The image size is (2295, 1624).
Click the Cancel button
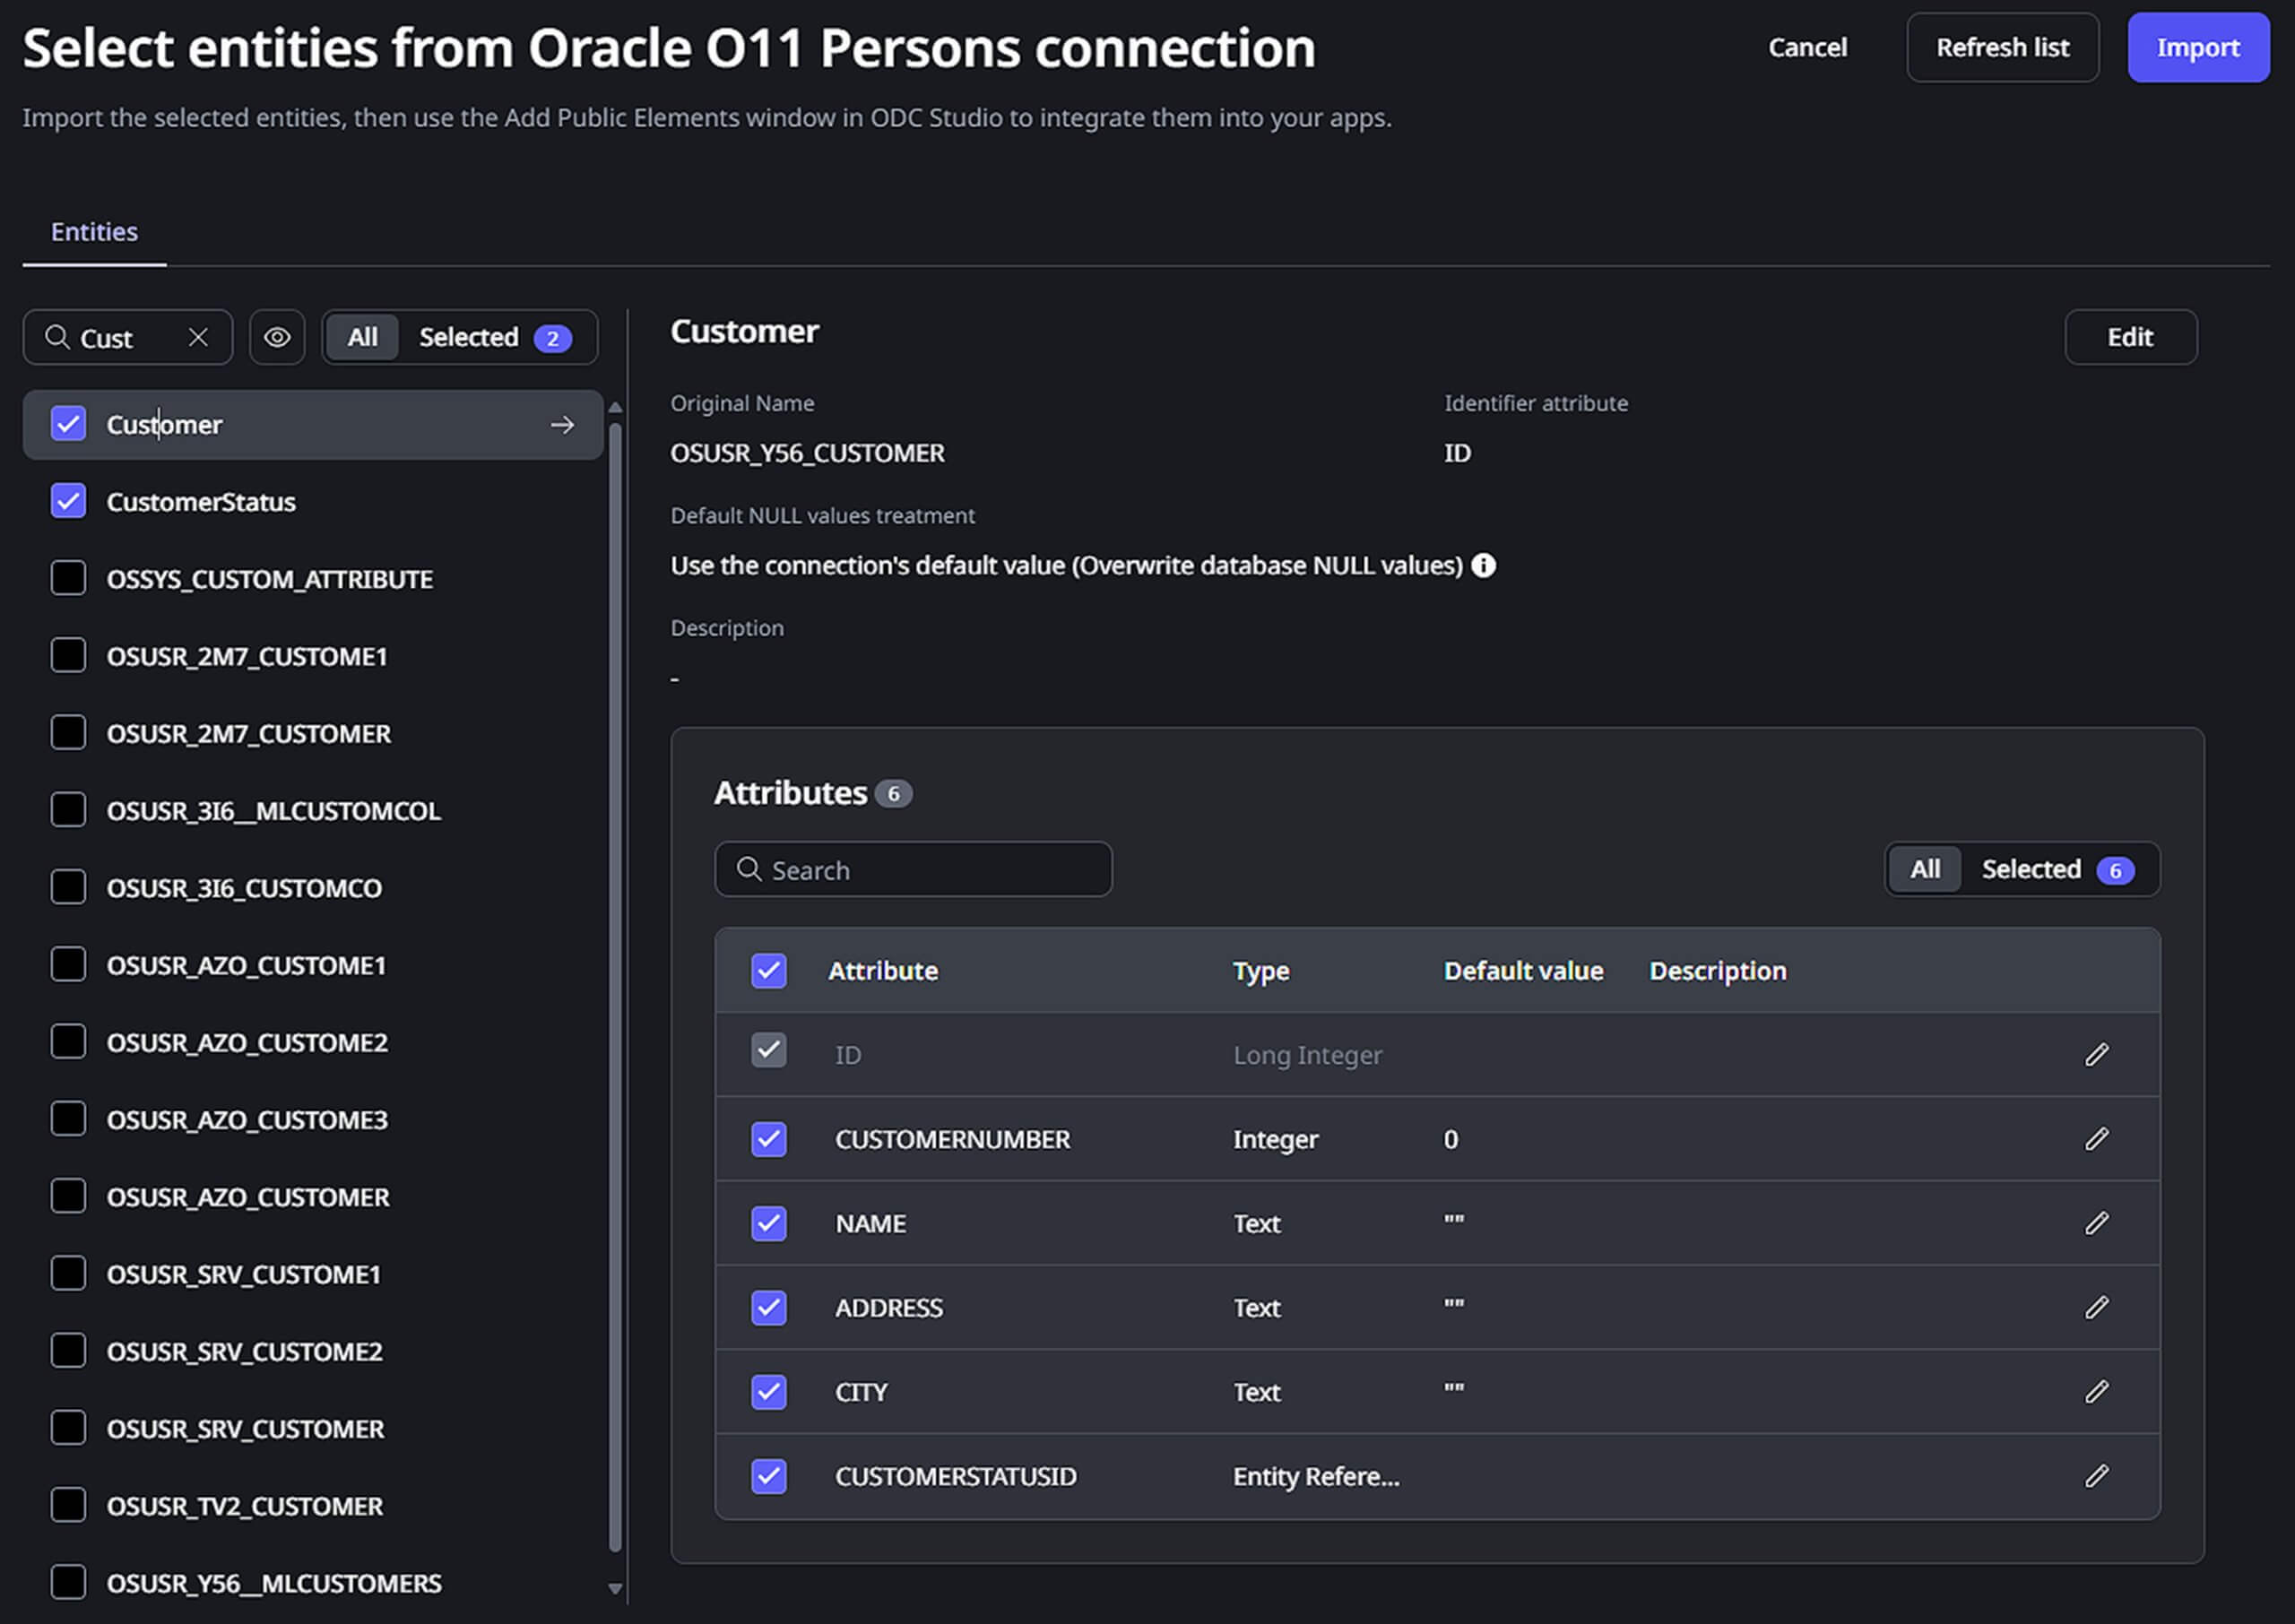point(1807,48)
